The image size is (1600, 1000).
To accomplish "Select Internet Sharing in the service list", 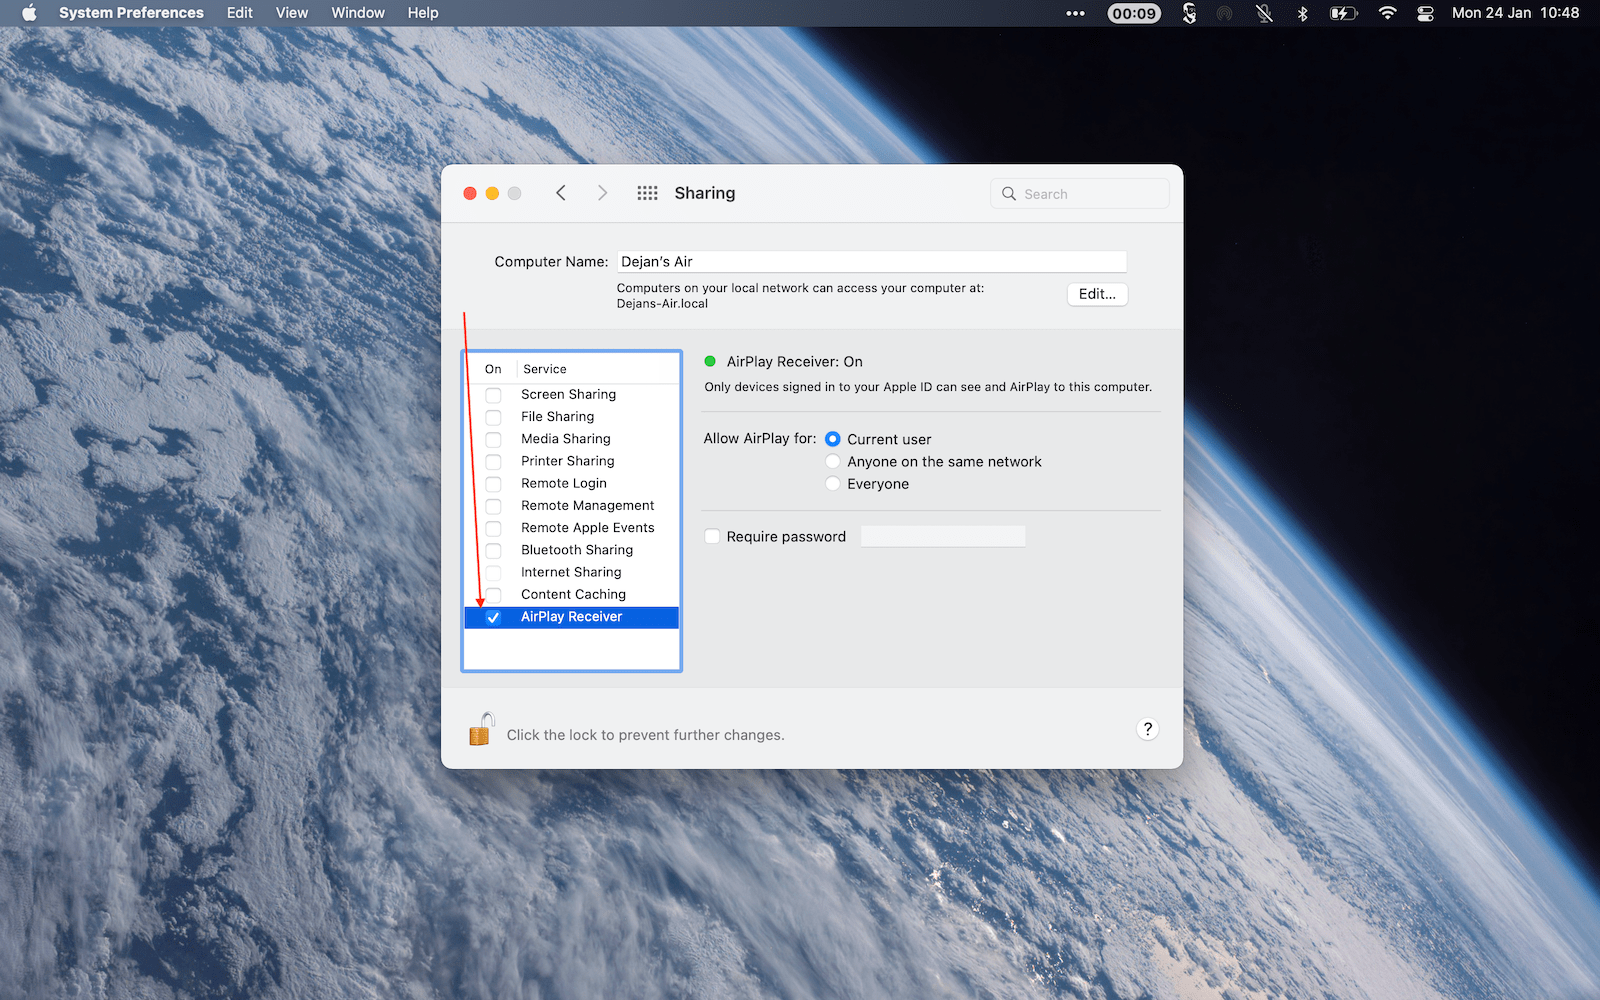I will click(572, 572).
